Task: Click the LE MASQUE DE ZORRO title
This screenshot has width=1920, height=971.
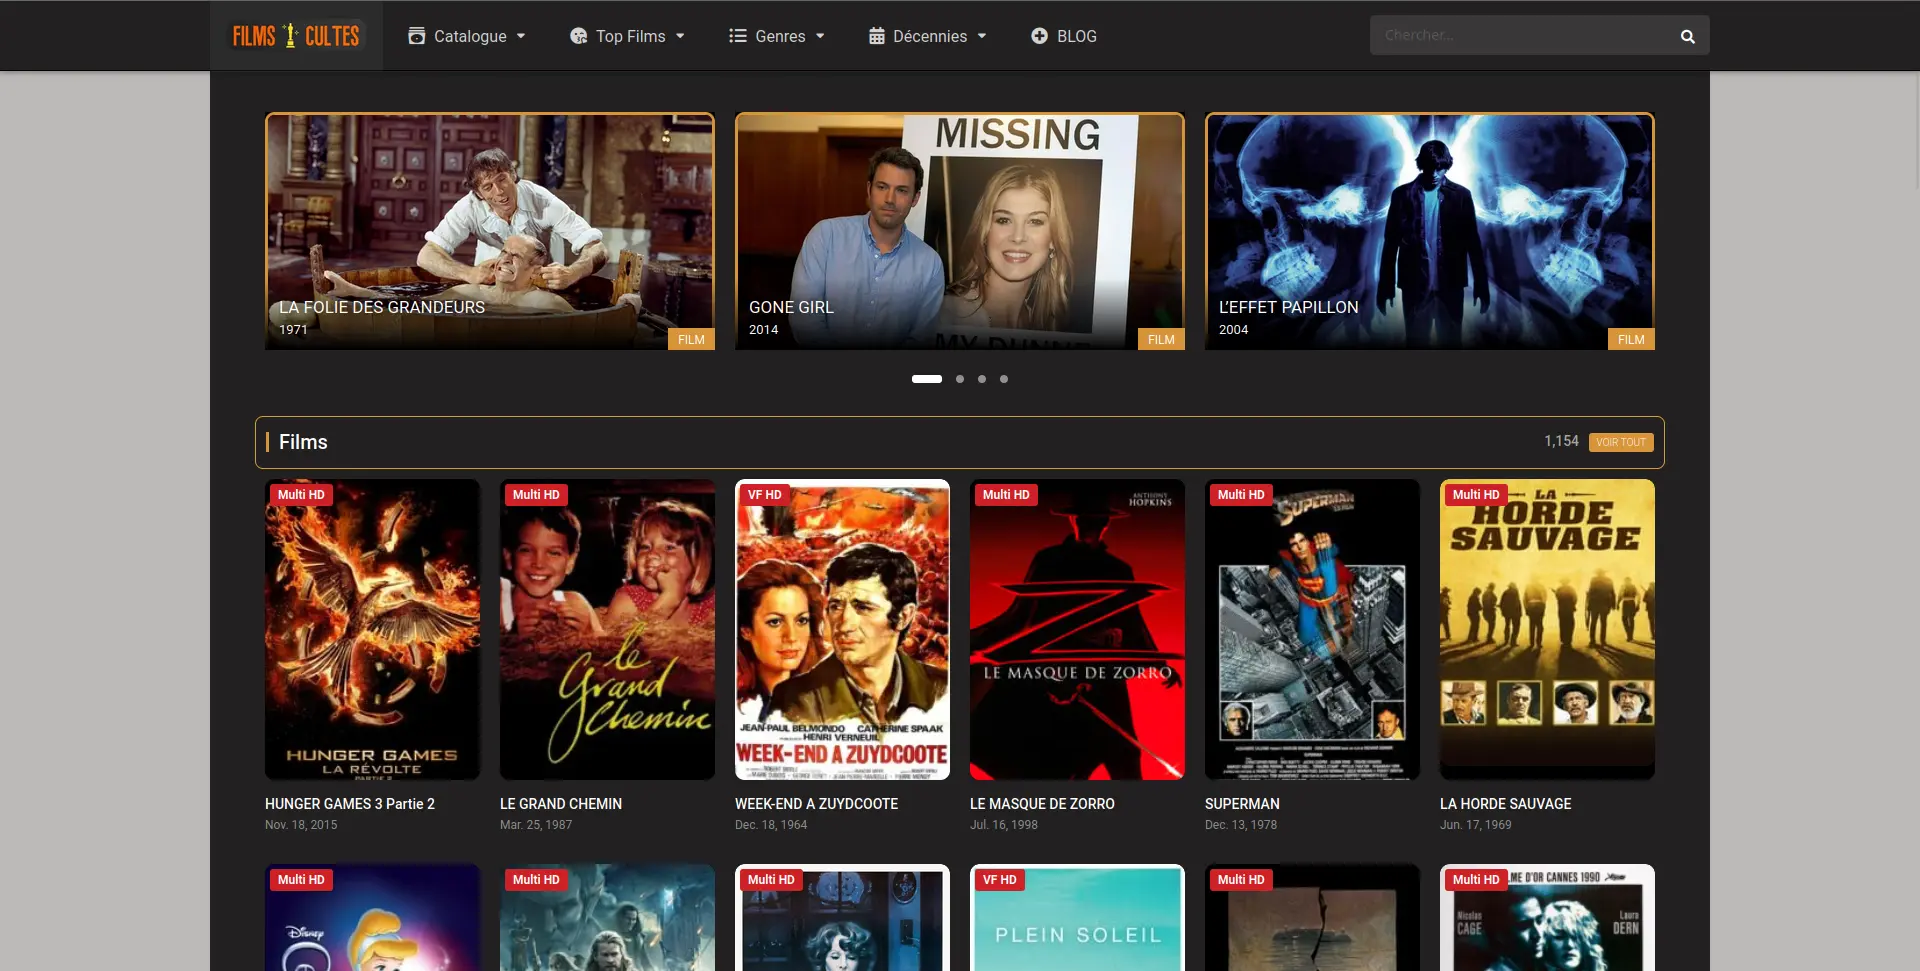Action: point(1042,804)
